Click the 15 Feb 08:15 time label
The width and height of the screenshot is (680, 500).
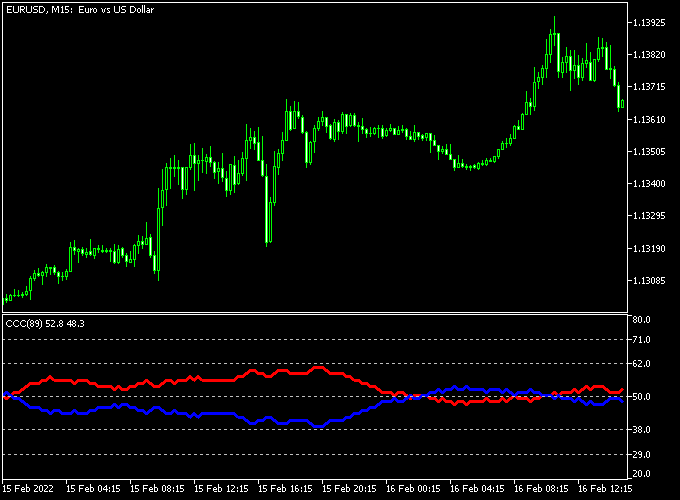[157, 489]
